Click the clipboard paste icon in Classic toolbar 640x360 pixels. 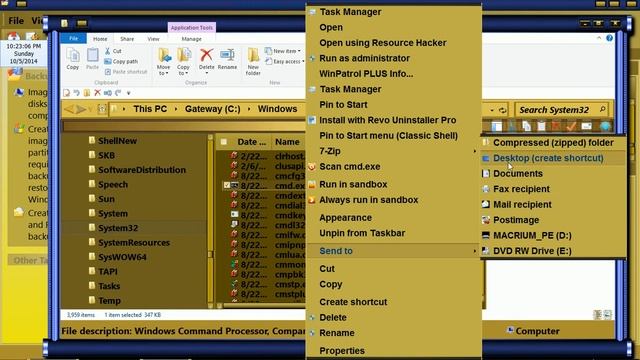pyautogui.click(x=541, y=126)
